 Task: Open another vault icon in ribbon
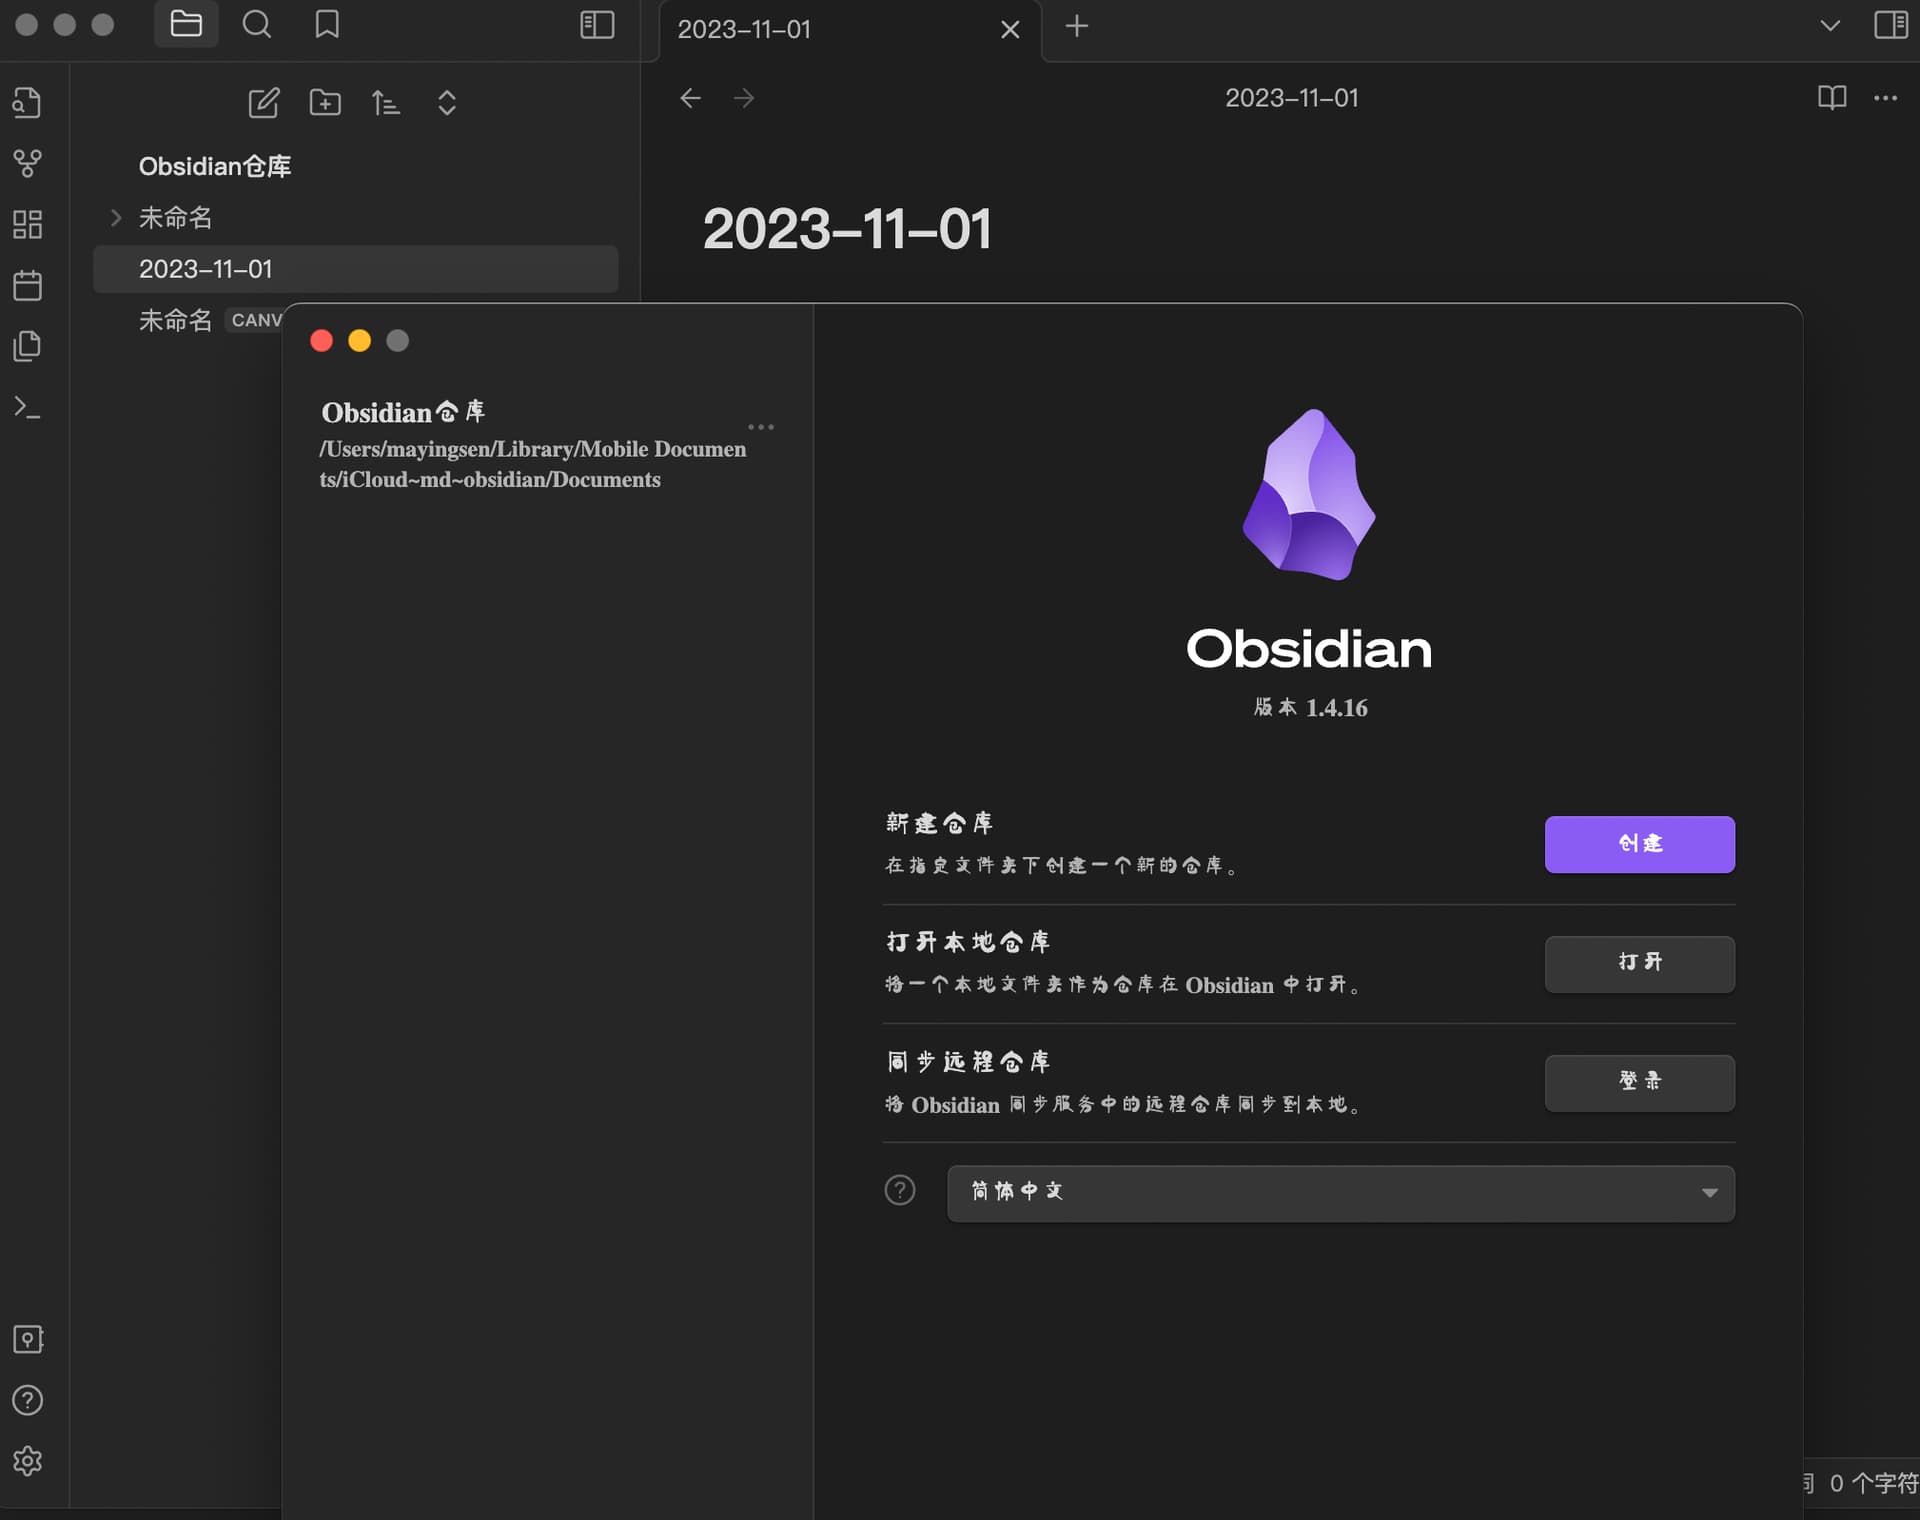(27, 1339)
